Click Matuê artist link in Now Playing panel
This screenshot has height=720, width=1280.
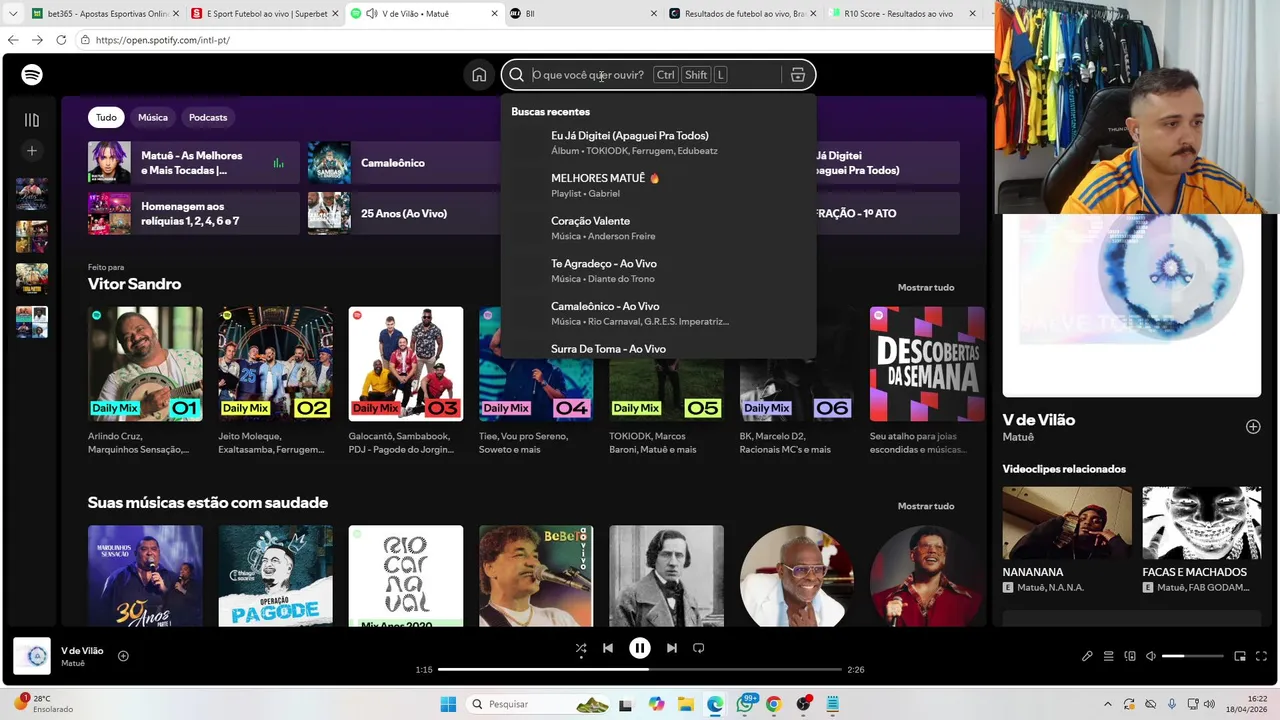point(1018,437)
